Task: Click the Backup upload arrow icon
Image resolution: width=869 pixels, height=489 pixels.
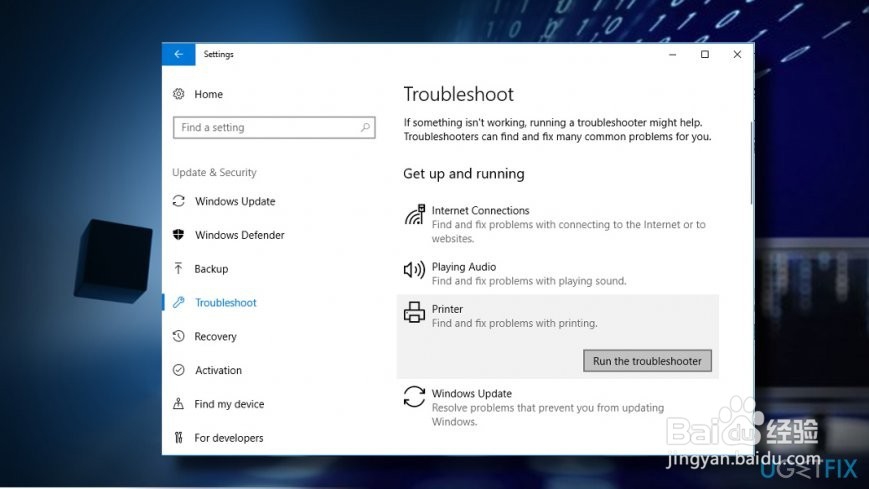Action: pos(178,268)
